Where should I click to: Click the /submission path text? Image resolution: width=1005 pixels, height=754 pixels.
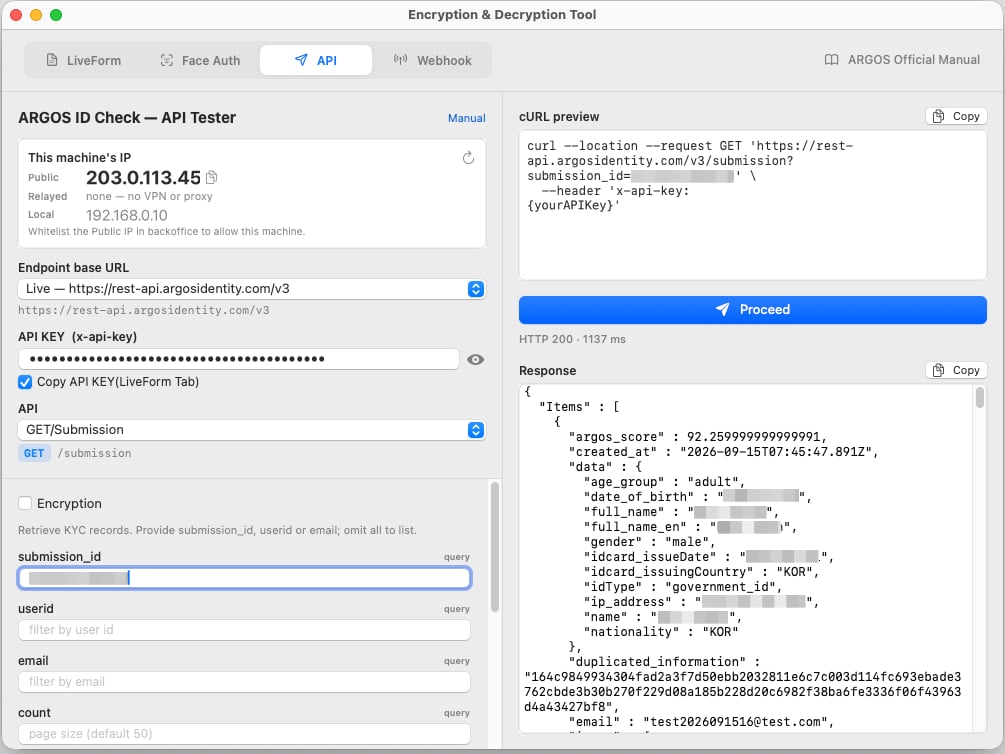pos(94,453)
